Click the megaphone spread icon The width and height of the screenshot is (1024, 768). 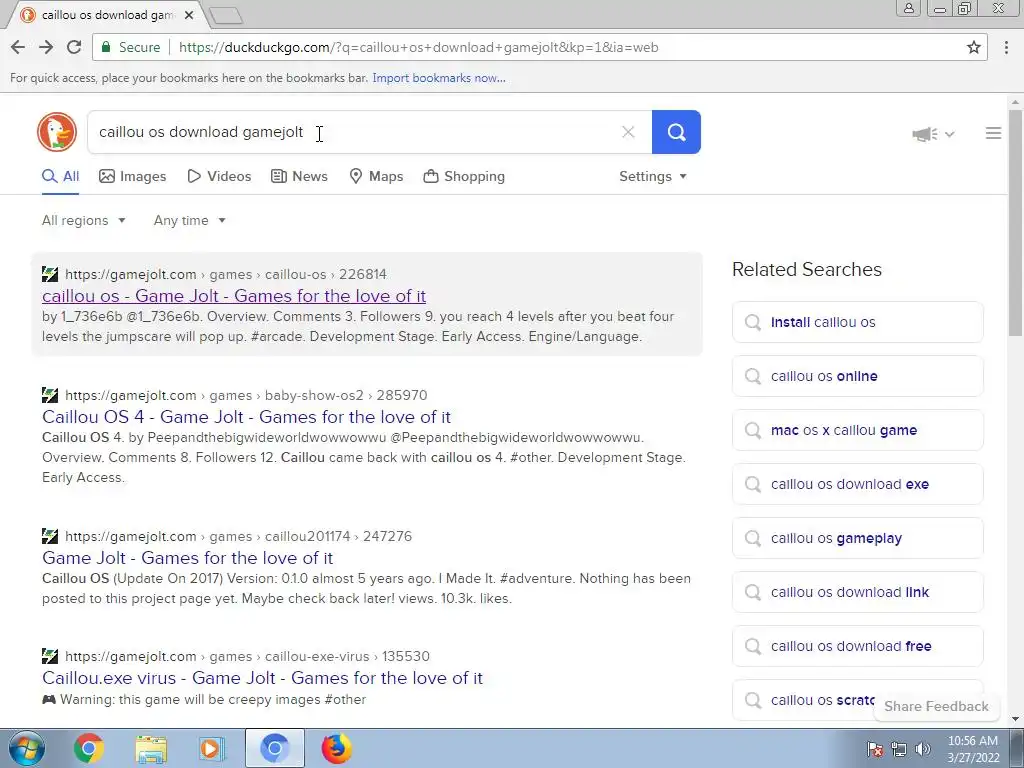(x=925, y=134)
